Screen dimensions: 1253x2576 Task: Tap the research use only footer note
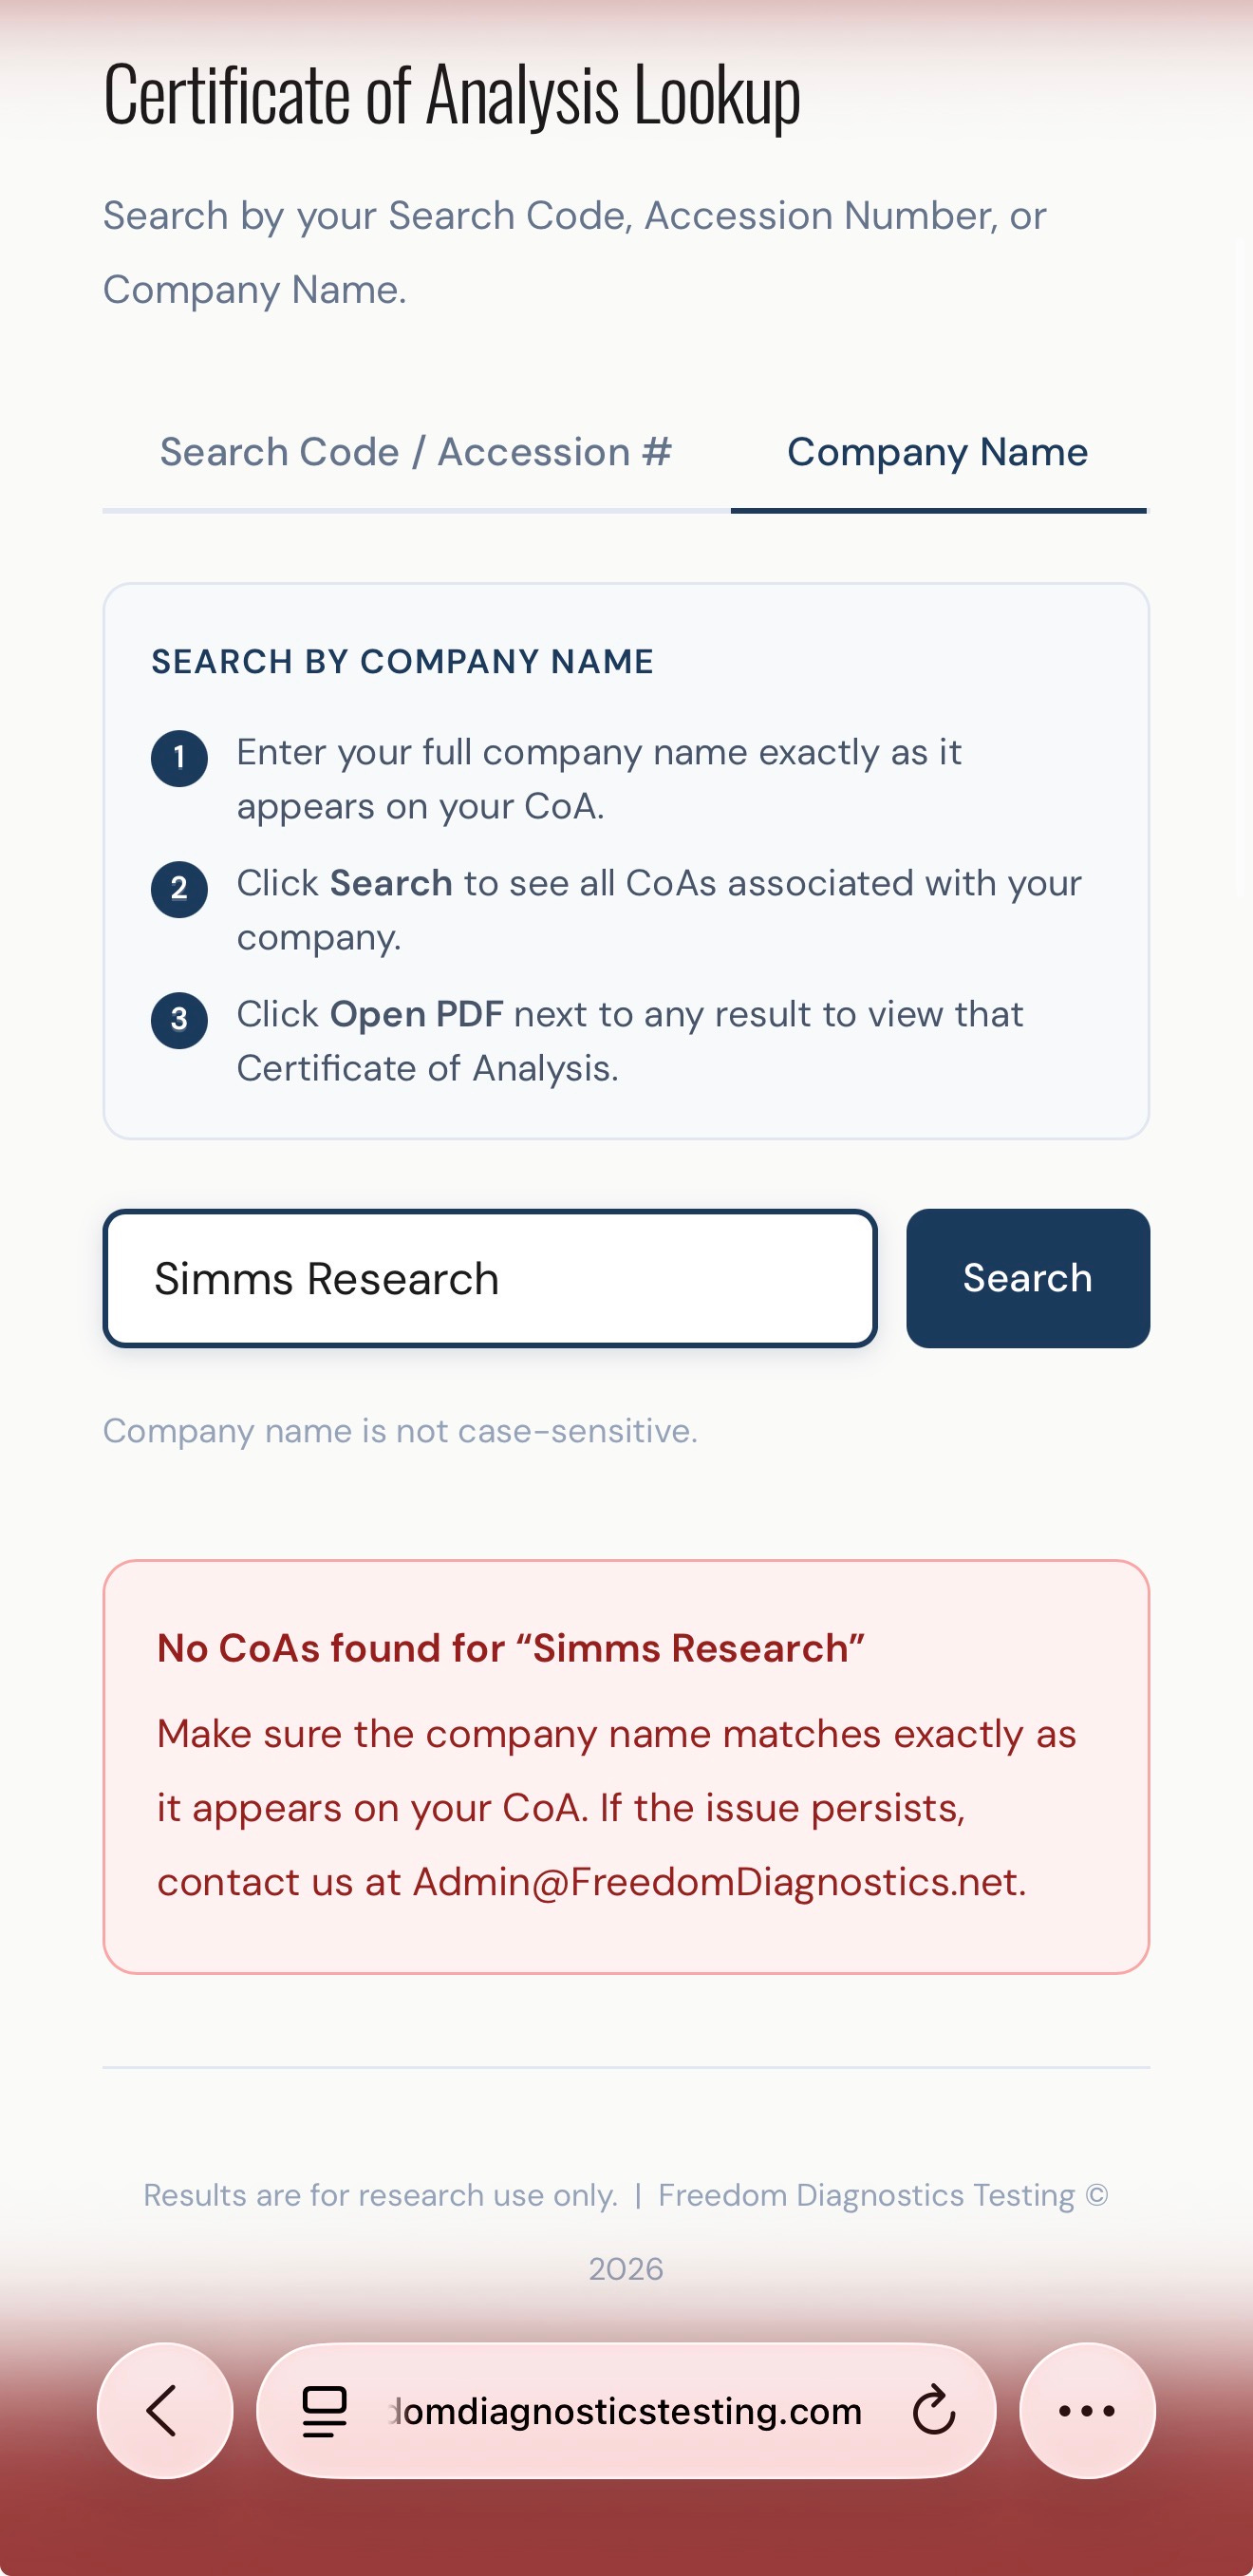[x=380, y=2195]
